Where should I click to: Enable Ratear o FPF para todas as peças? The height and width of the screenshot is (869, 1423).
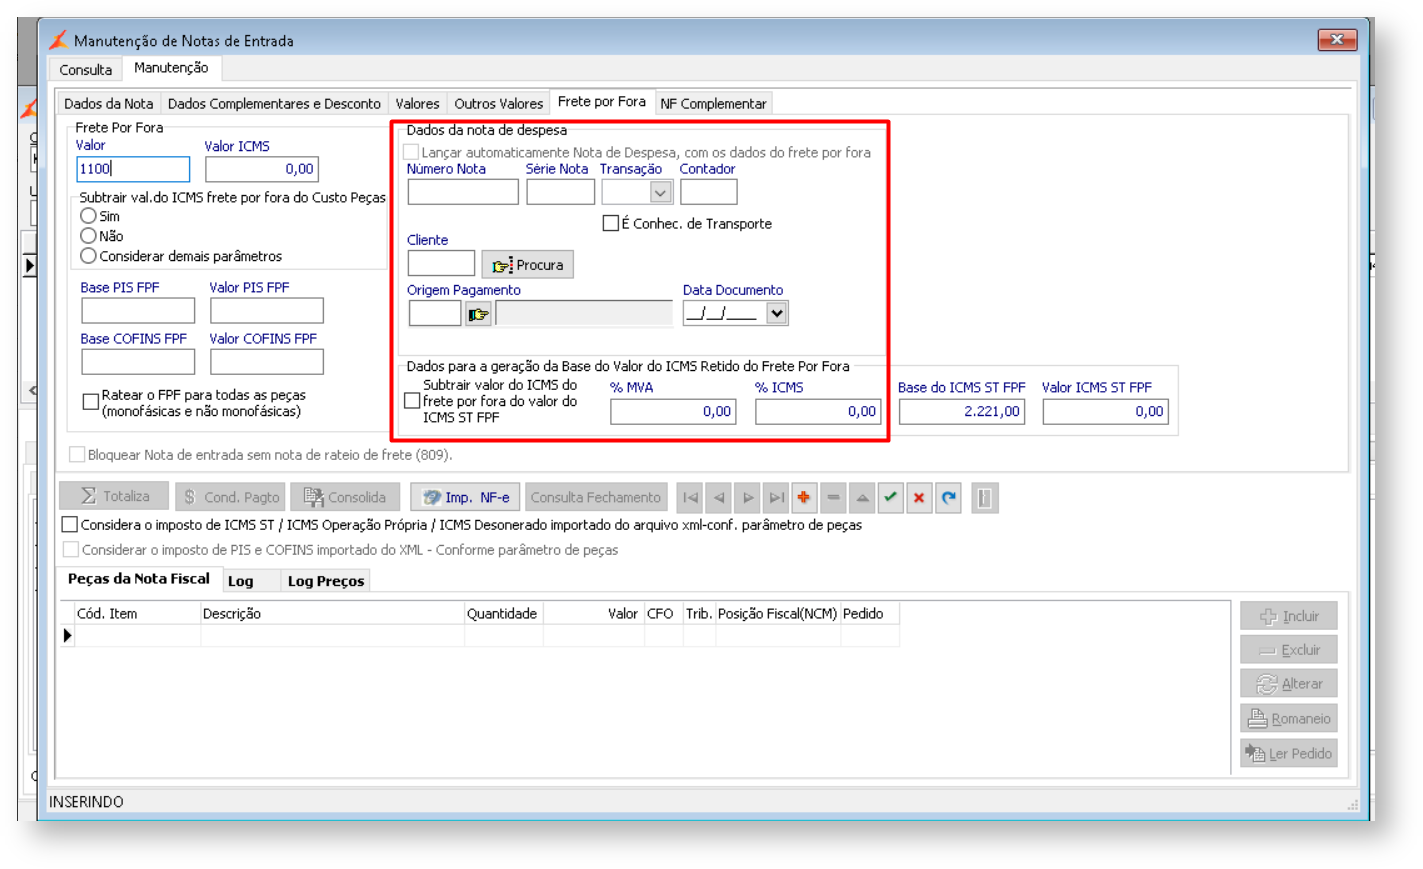tap(91, 402)
